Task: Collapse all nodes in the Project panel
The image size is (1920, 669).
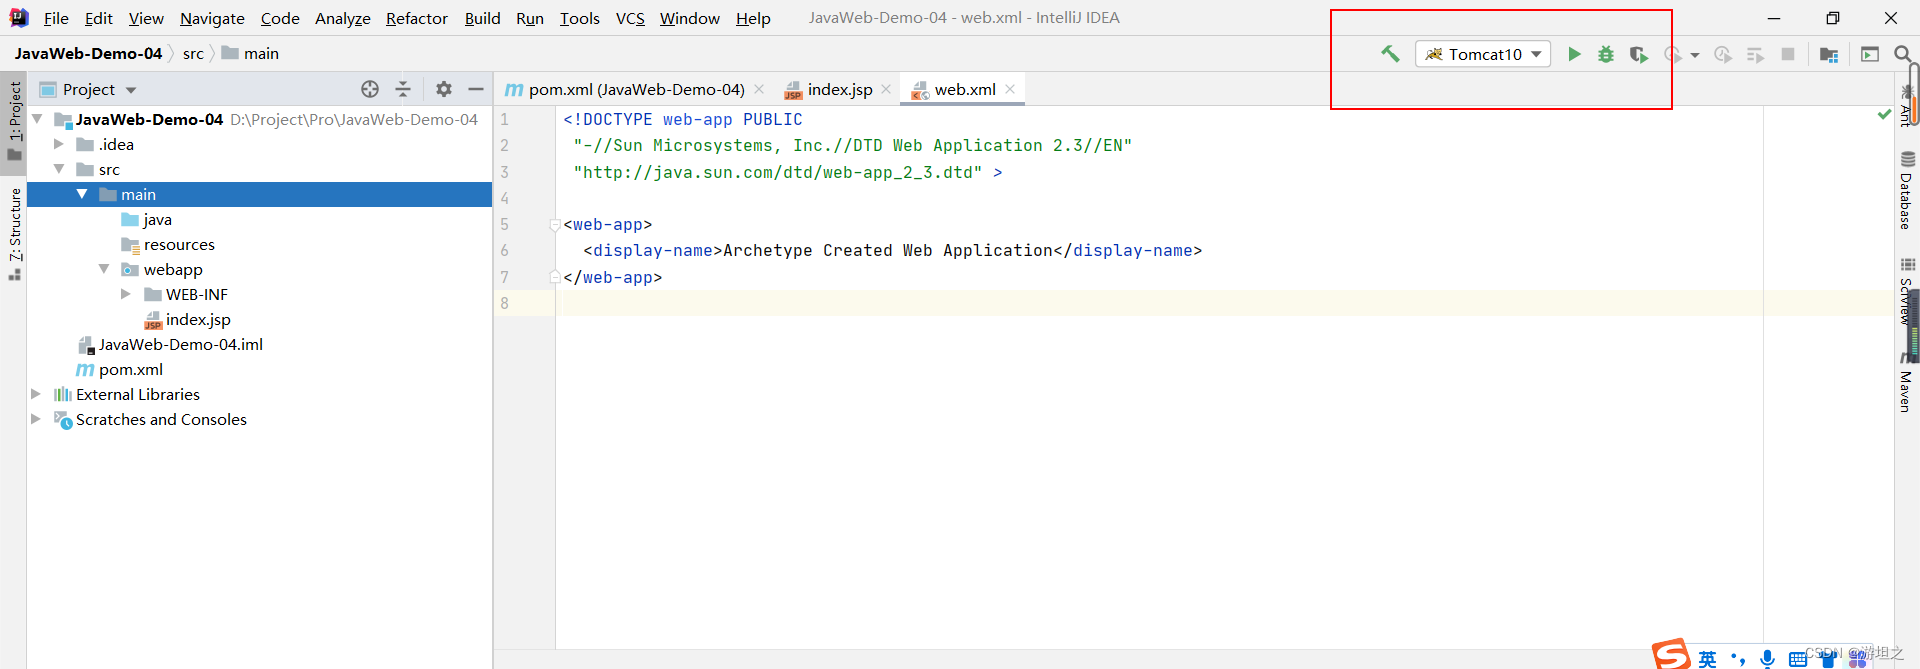Action: click(403, 89)
